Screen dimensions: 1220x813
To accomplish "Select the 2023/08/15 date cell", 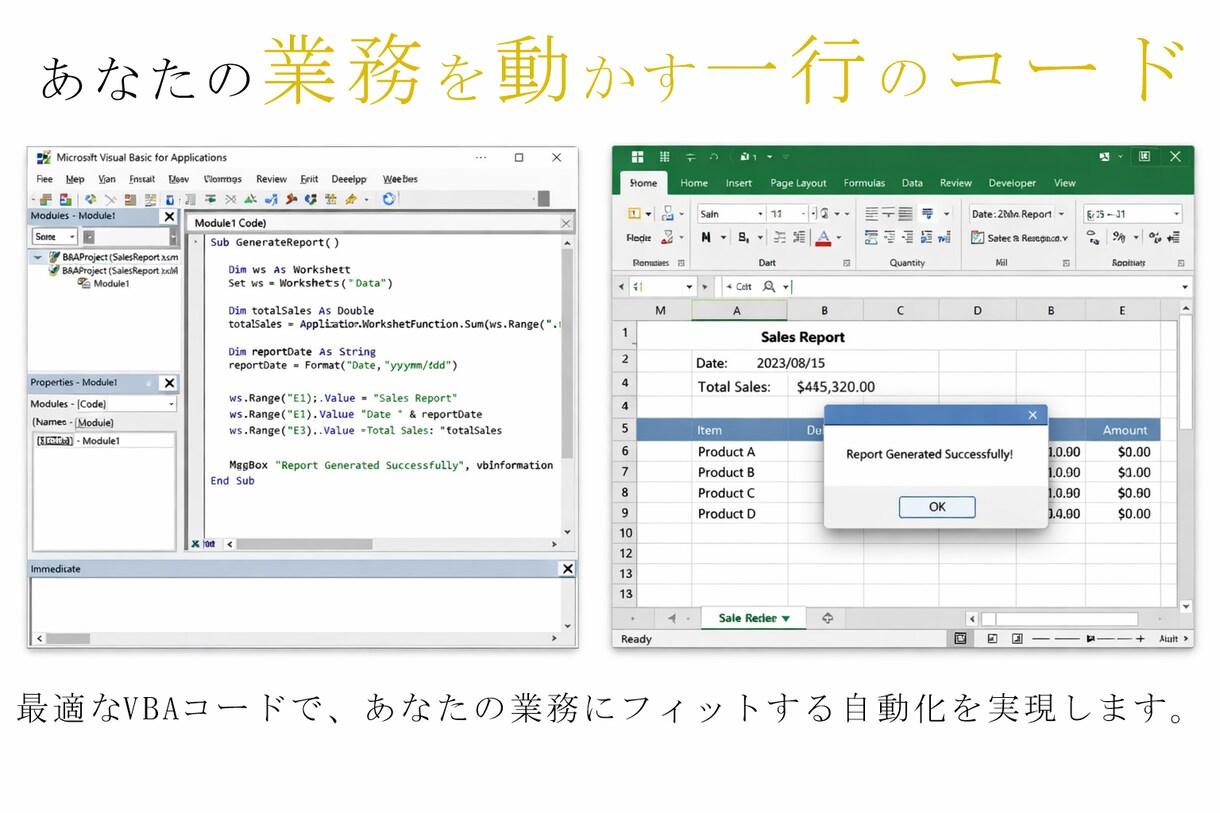I will 791,363.
